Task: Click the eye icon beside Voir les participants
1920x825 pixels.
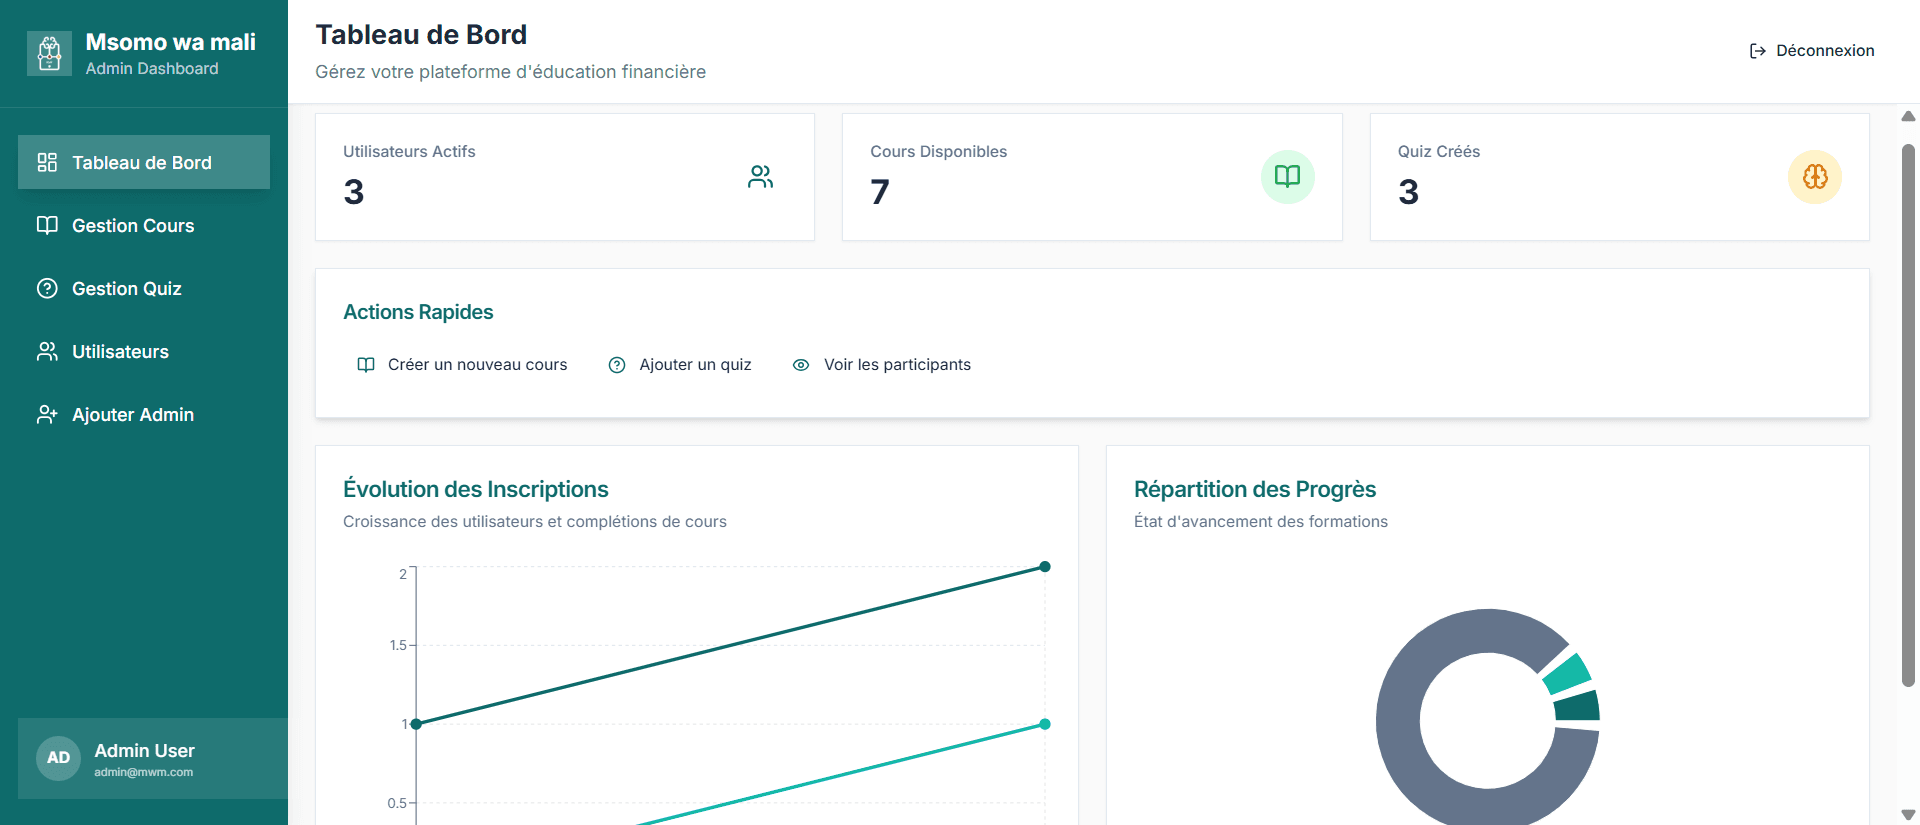Action: click(x=801, y=365)
